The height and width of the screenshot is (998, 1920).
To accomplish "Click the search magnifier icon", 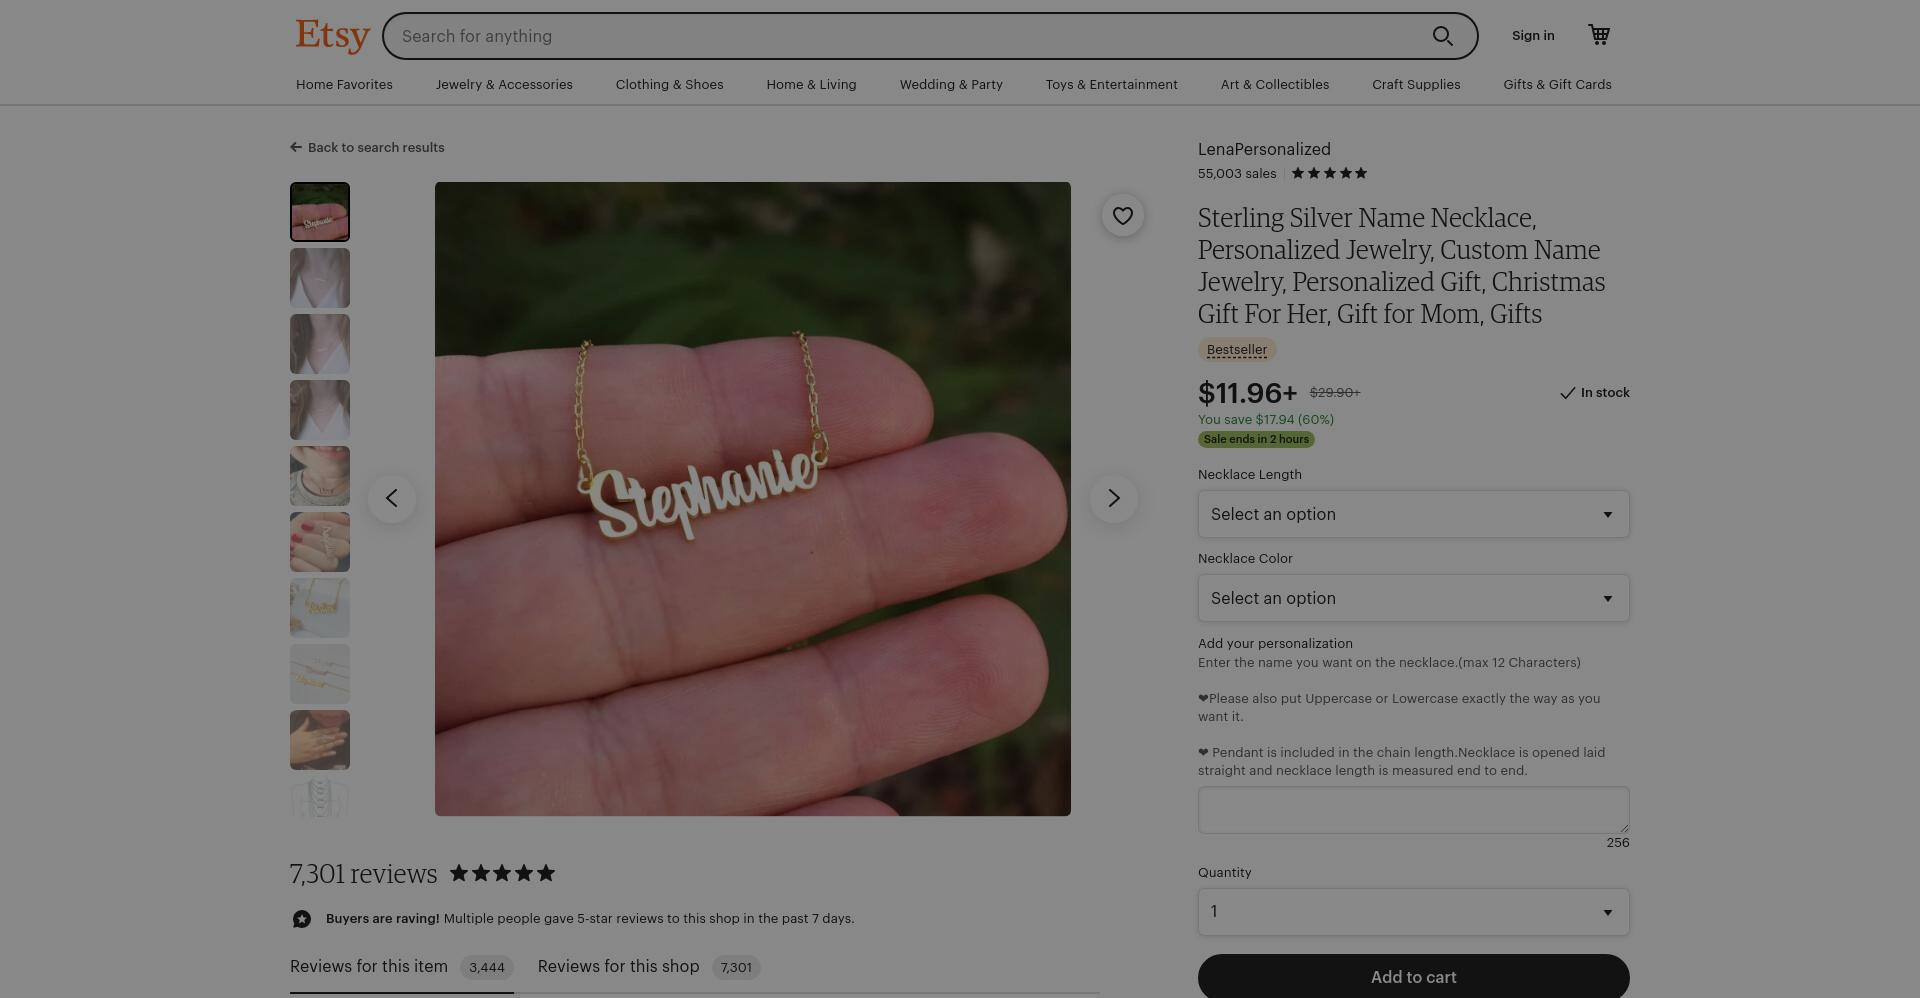I will (1442, 36).
